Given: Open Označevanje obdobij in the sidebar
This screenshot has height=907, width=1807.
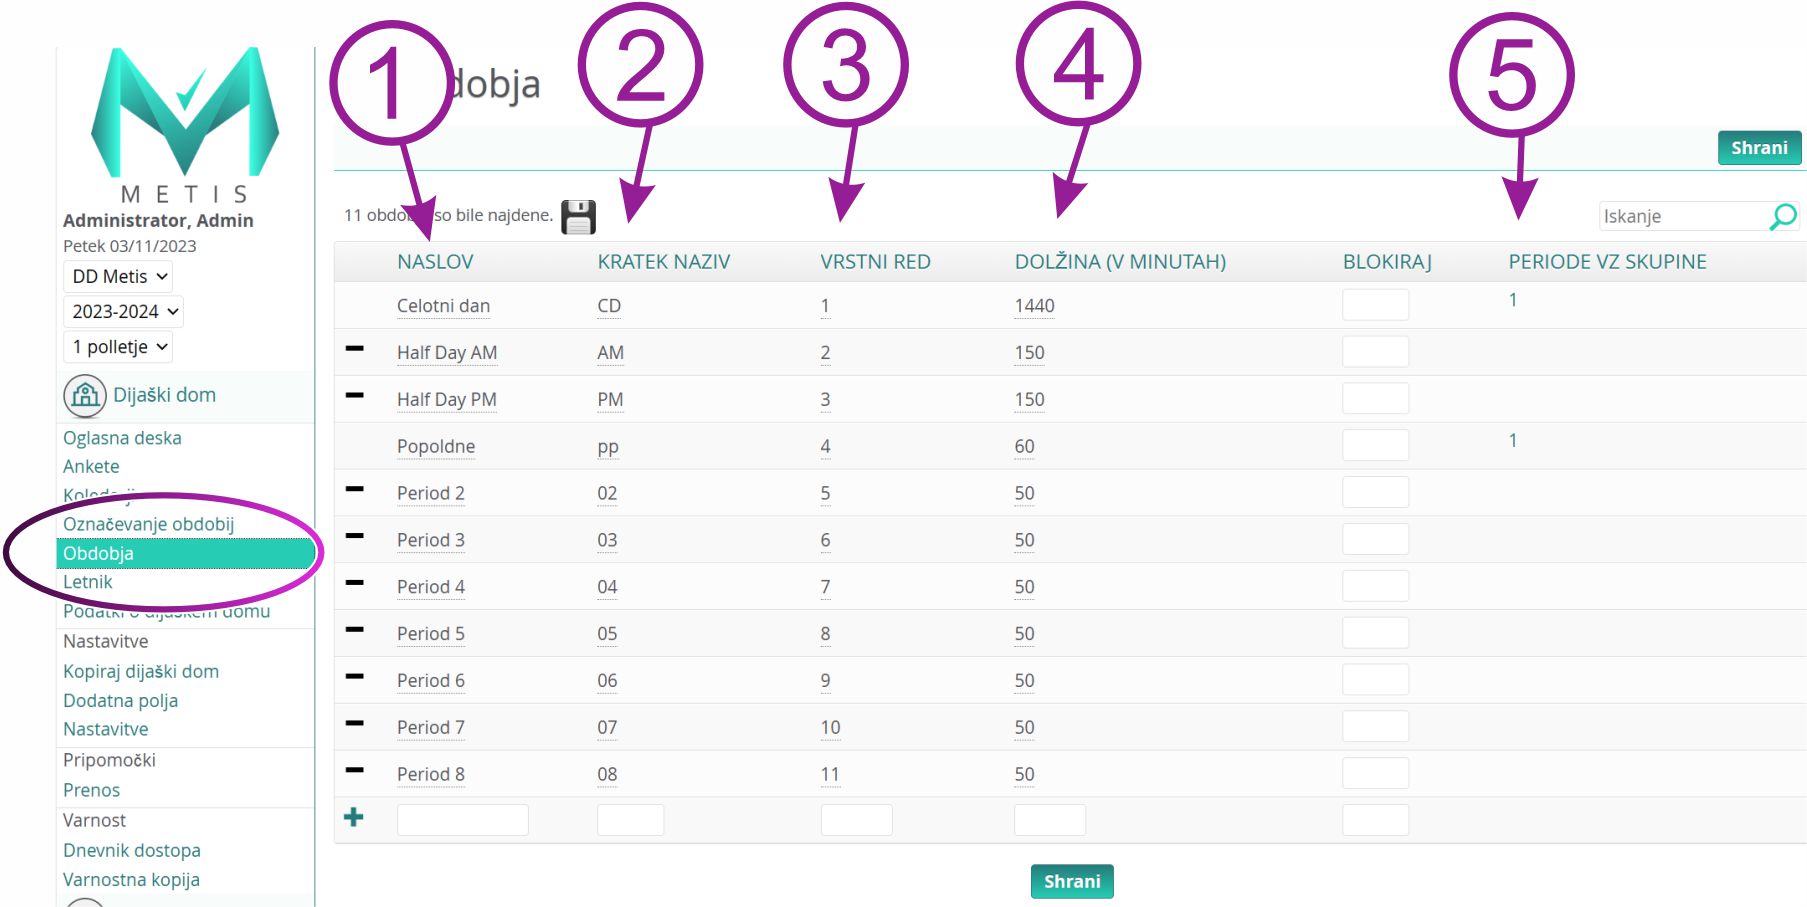Looking at the screenshot, I should [148, 524].
